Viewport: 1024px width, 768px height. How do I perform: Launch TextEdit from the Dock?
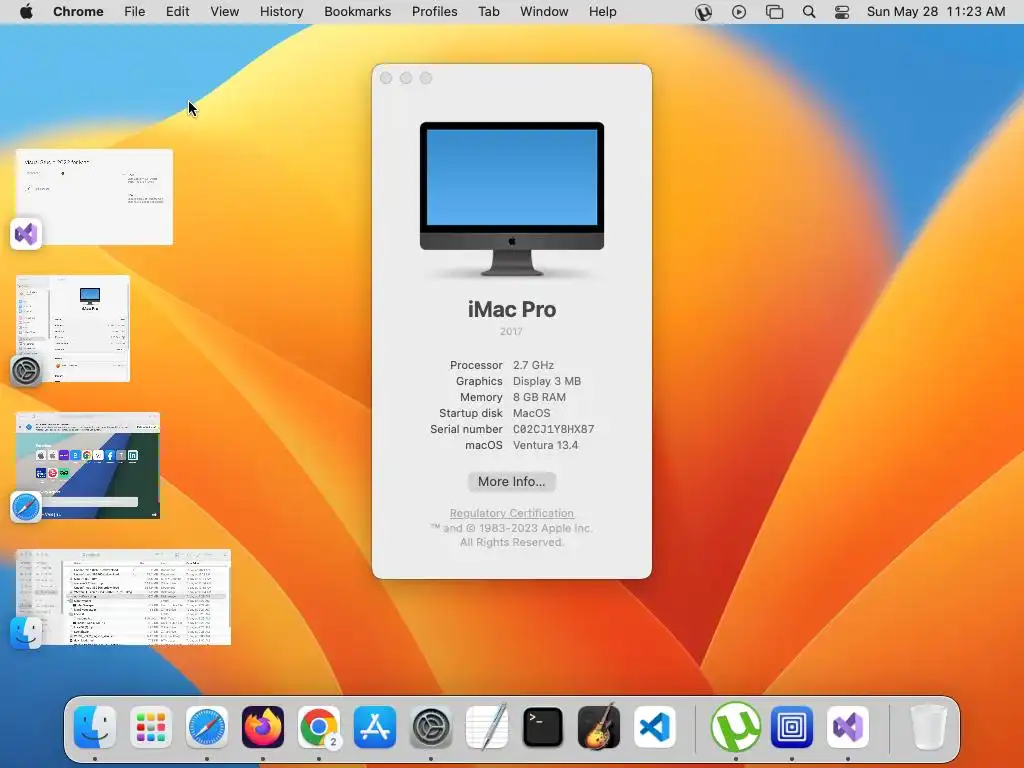click(487, 727)
